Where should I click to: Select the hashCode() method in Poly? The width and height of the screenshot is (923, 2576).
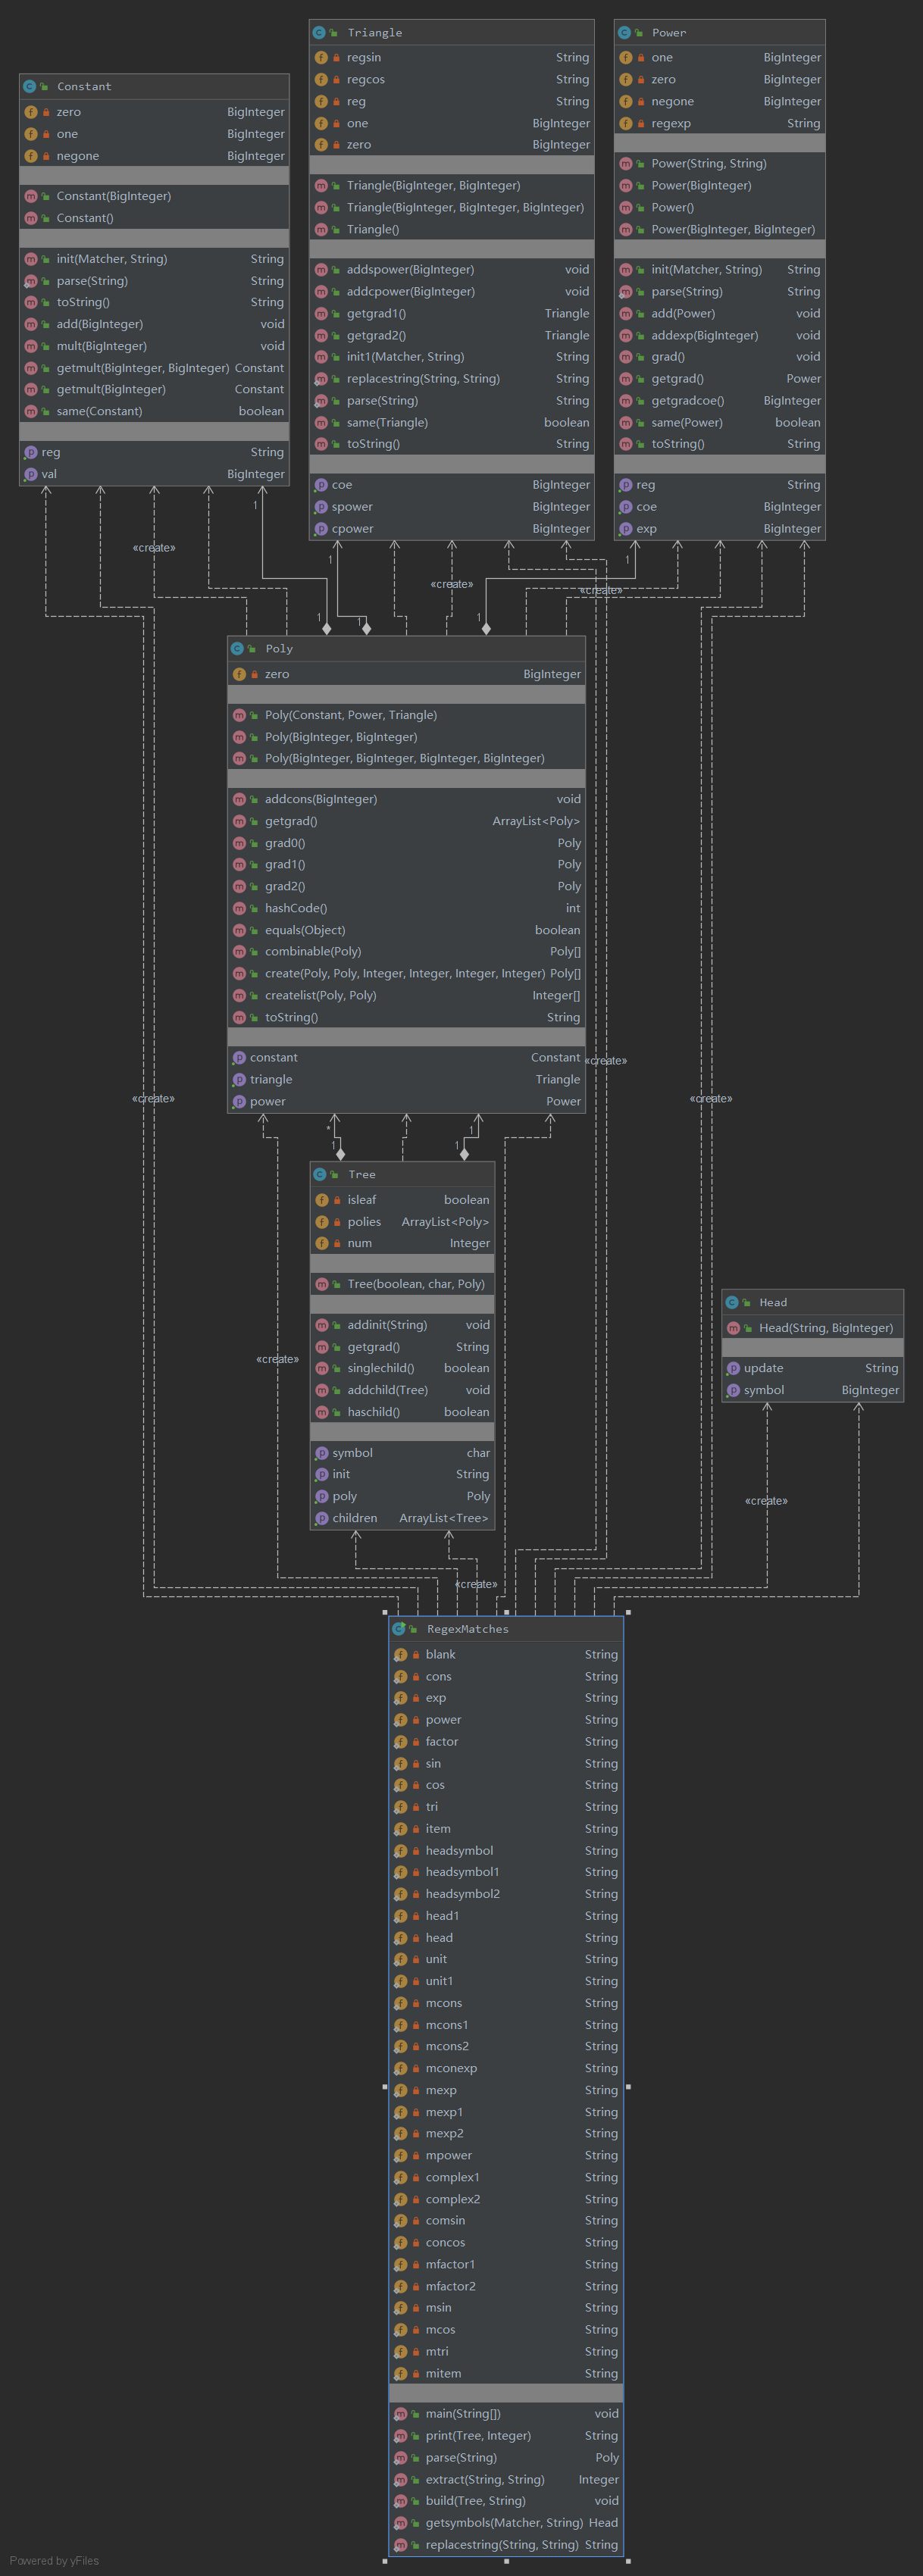coord(406,909)
